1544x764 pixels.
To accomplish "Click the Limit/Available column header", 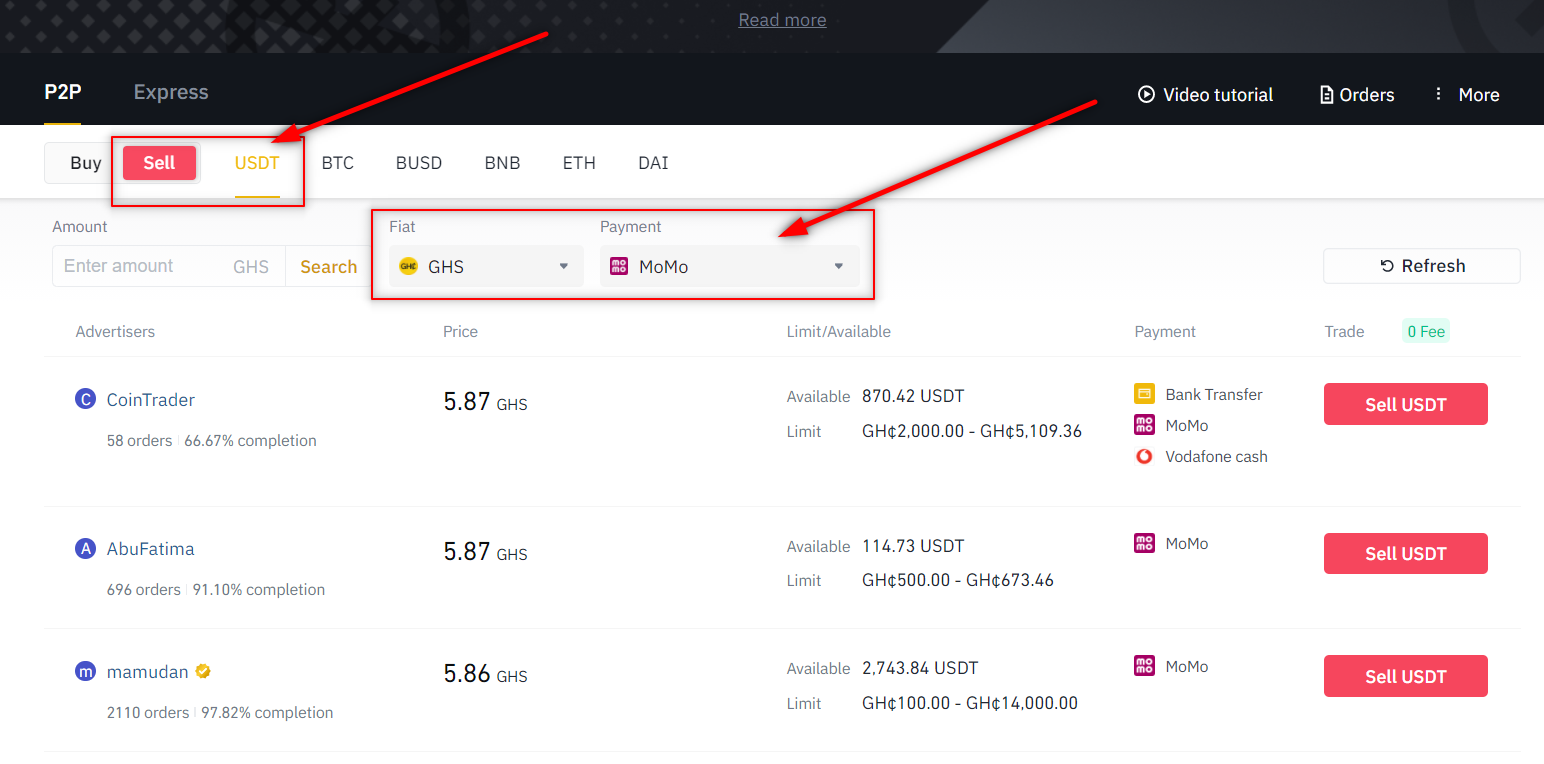I will pyautogui.click(x=839, y=331).
